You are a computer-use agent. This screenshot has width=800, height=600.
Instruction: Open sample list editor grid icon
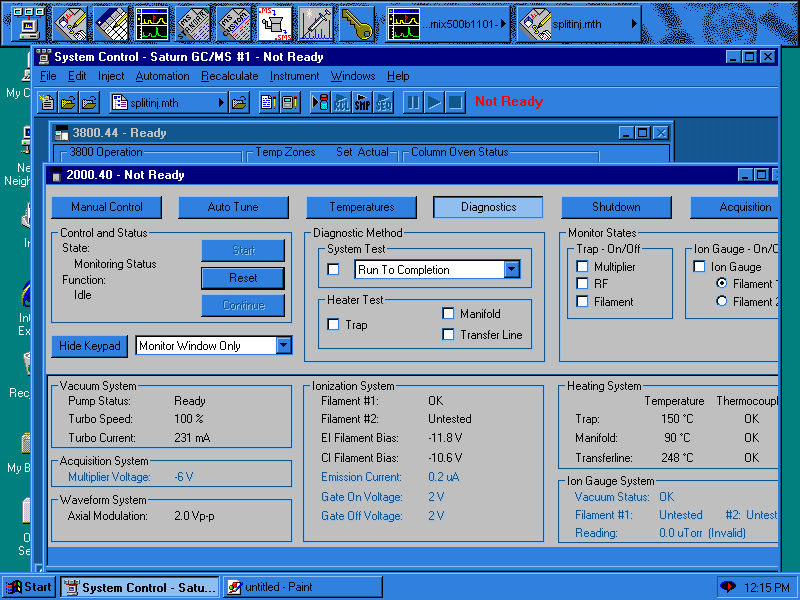tap(111, 24)
